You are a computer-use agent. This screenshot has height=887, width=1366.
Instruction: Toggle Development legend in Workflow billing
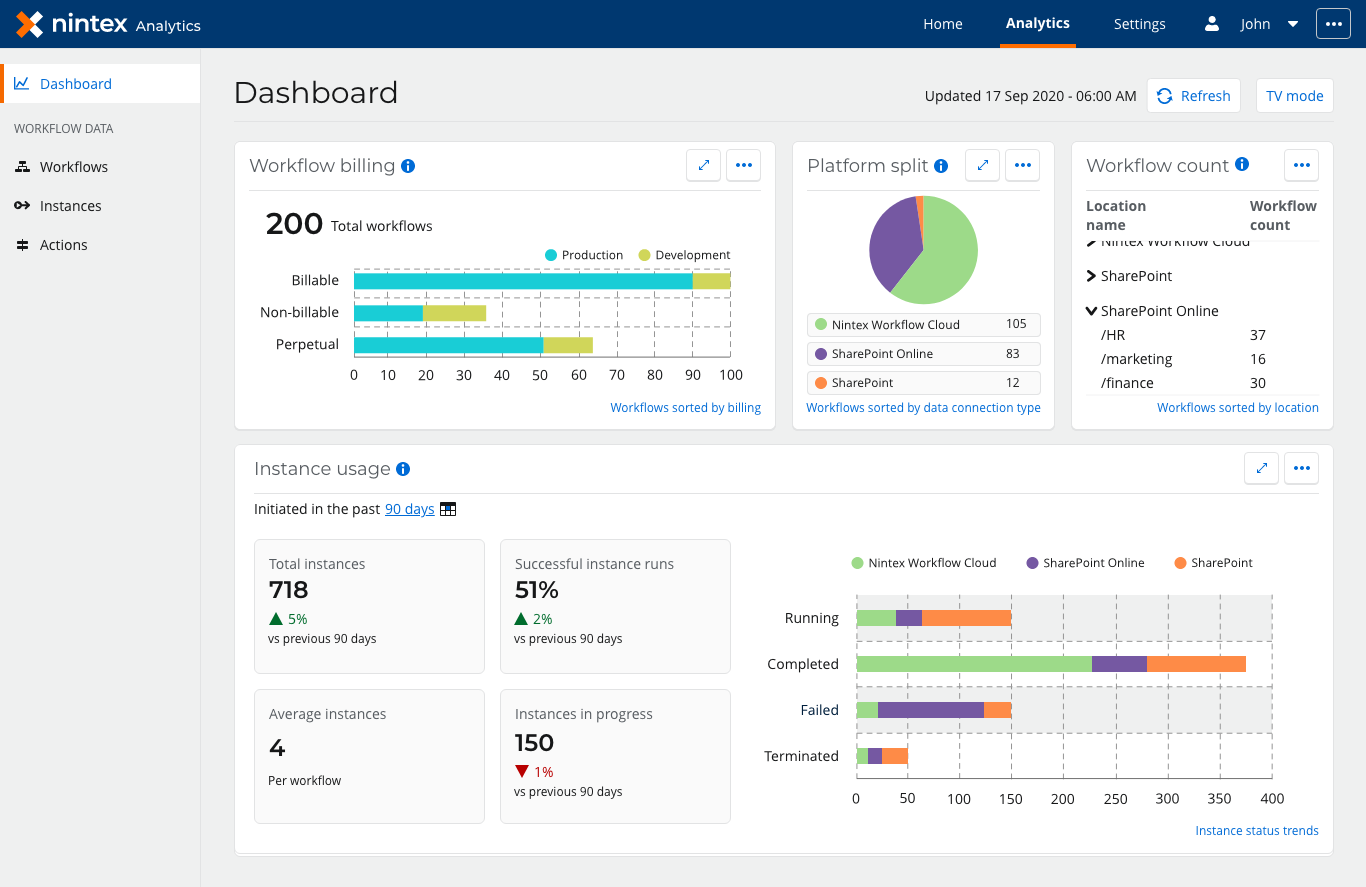pyautogui.click(x=684, y=255)
